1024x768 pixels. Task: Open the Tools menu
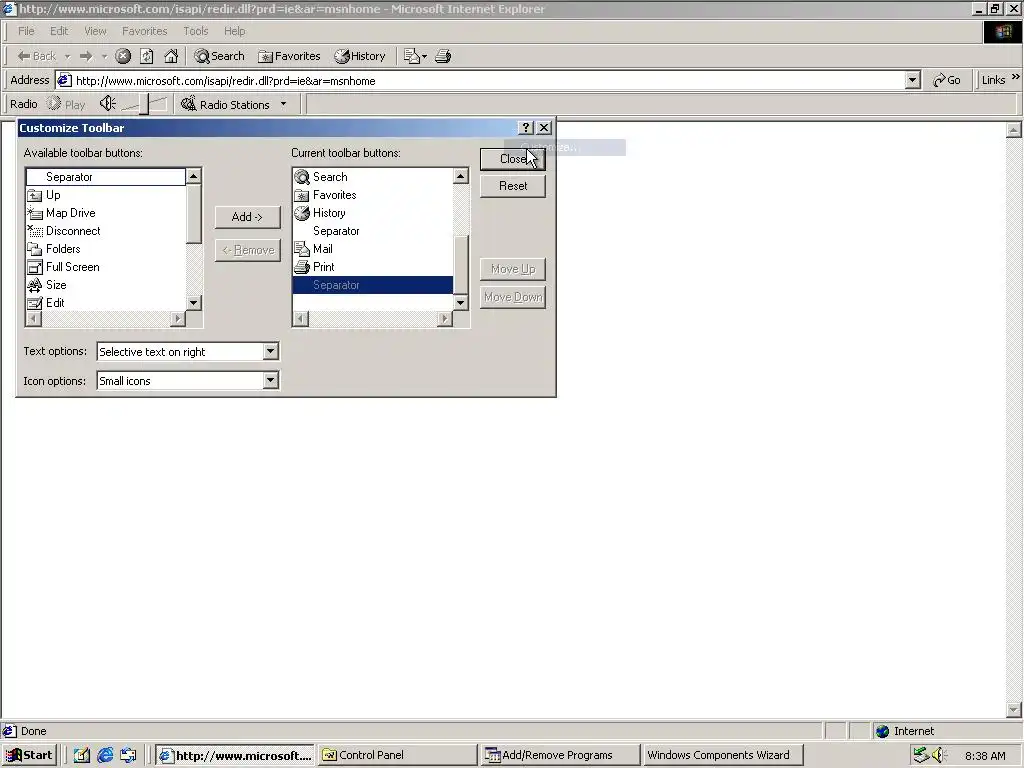[195, 31]
